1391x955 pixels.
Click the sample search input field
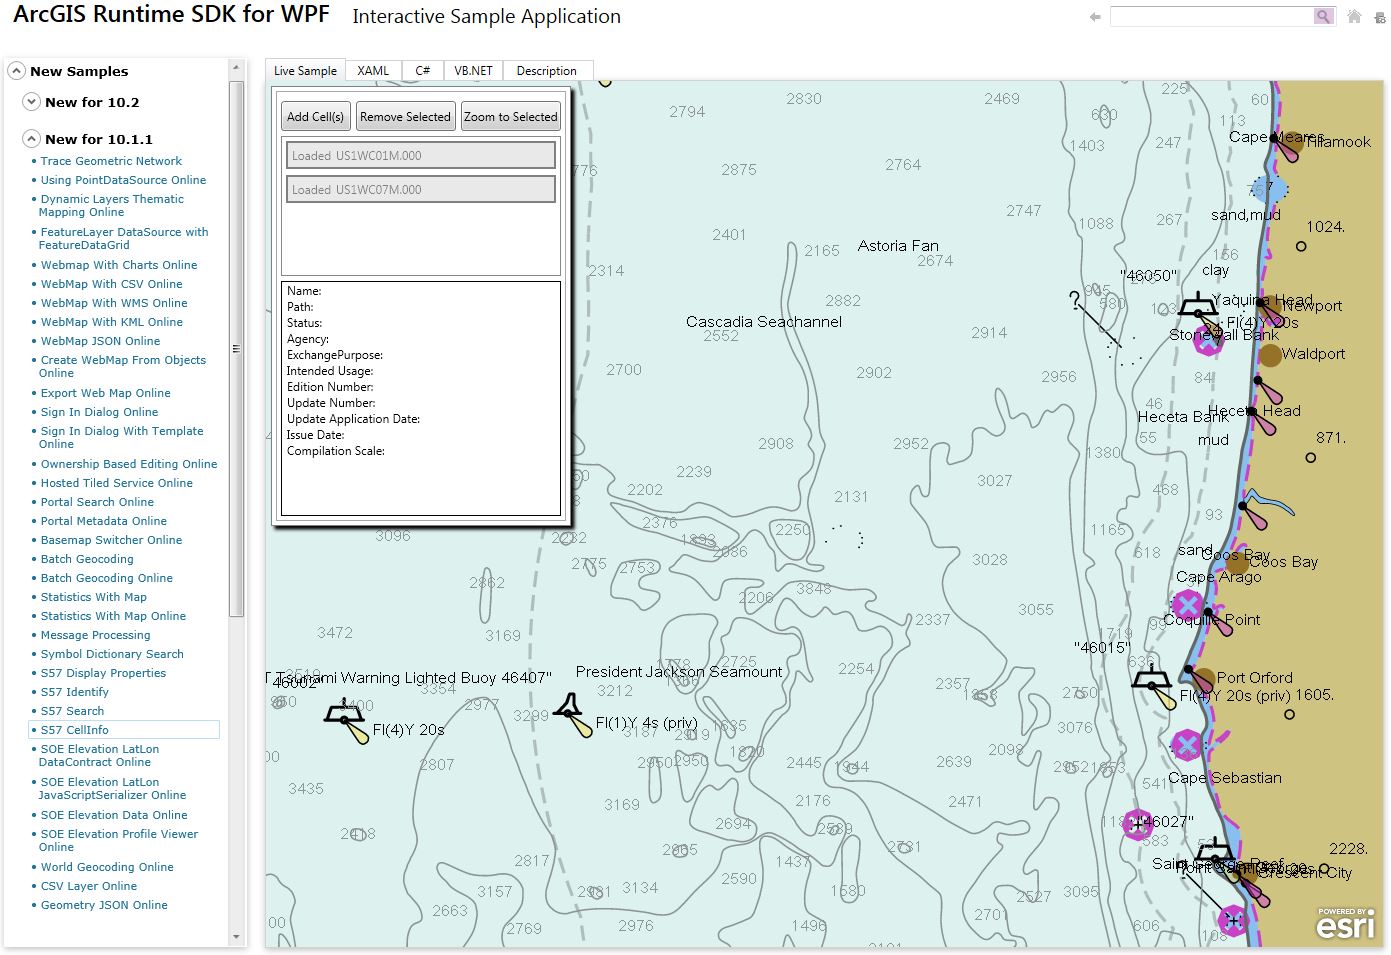[x=1212, y=16]
